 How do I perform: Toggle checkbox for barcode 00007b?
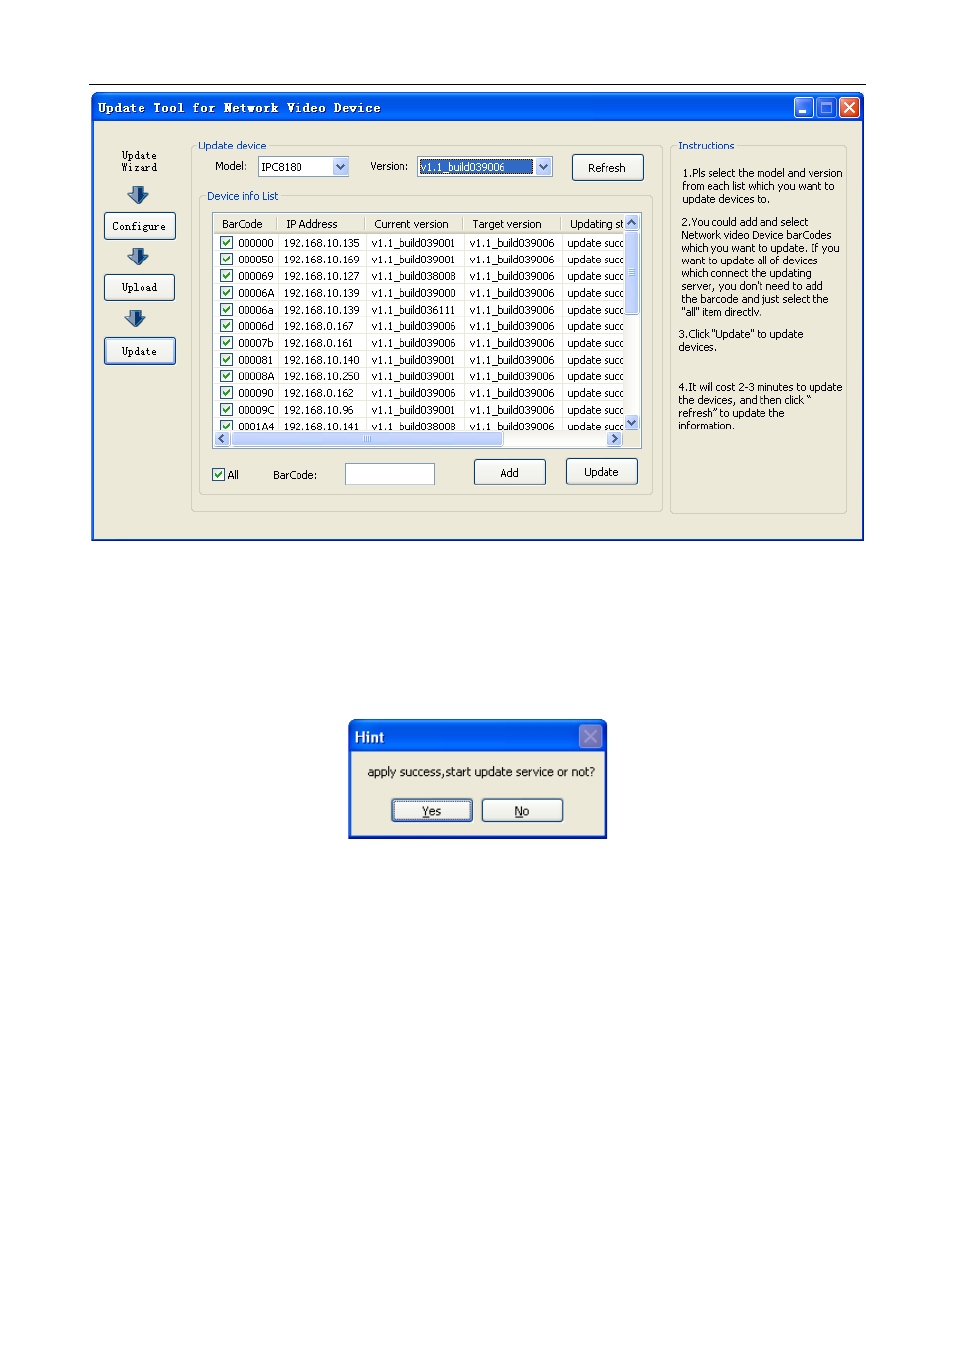pyautogui.click(x=227, y=343)
